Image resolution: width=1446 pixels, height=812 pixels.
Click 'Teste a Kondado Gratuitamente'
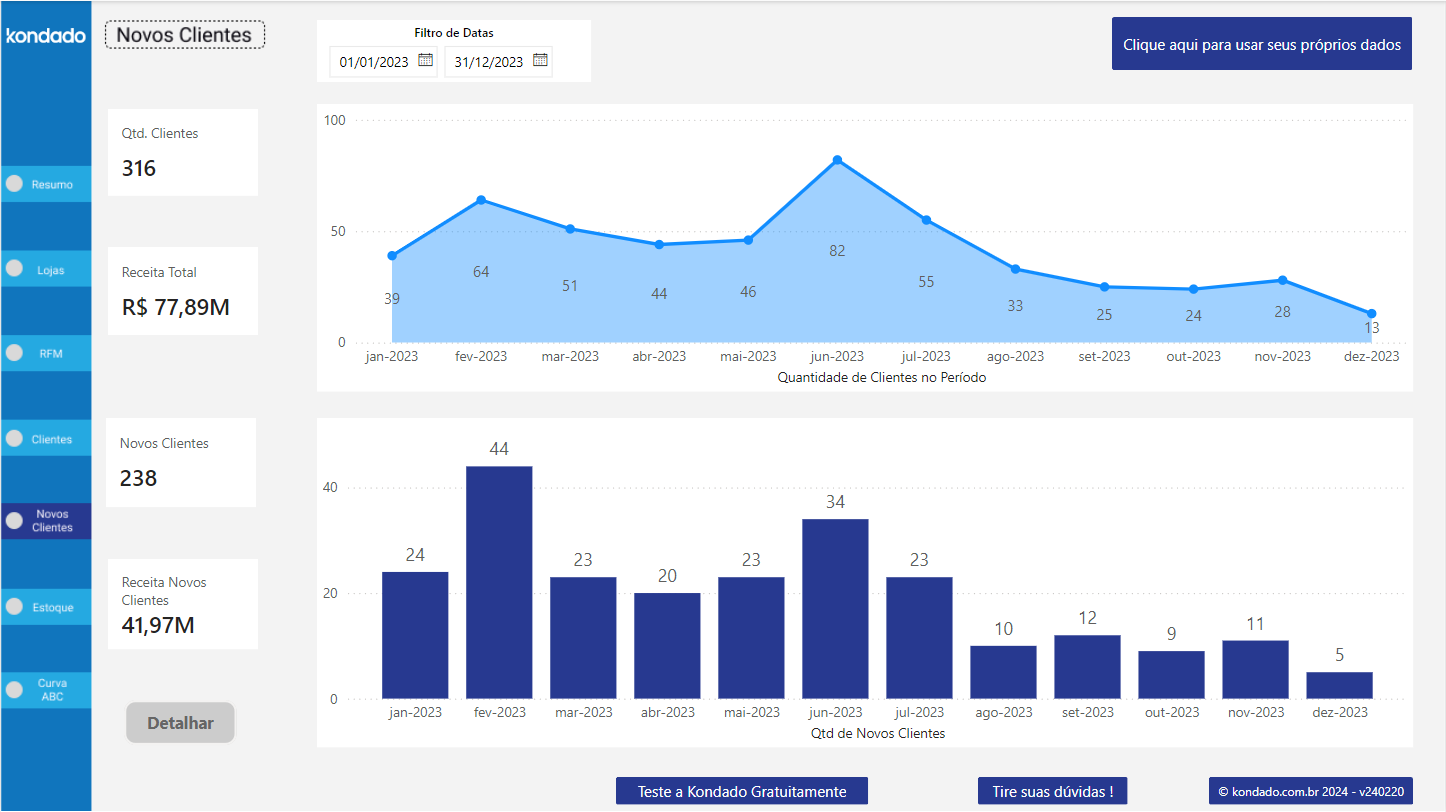[741, 790]
